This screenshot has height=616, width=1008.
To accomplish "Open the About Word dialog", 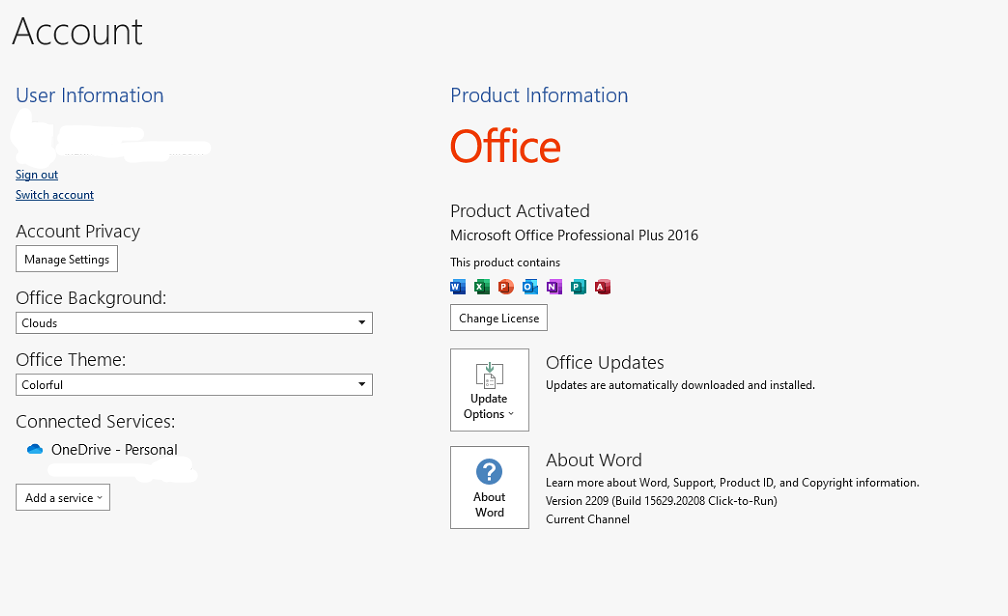I will pos(489,487).
